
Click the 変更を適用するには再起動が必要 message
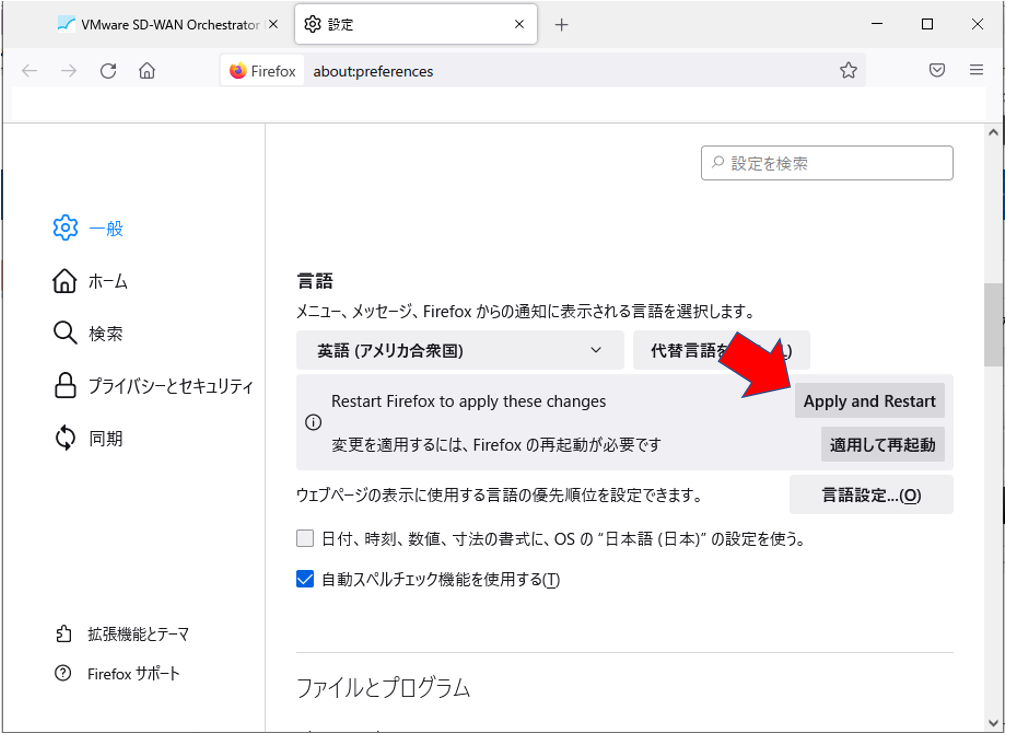[496, 445]
